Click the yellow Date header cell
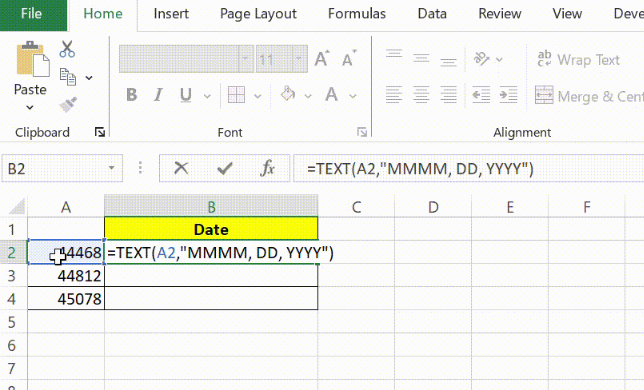Screen dimensions: 644x390 (211, 229)
